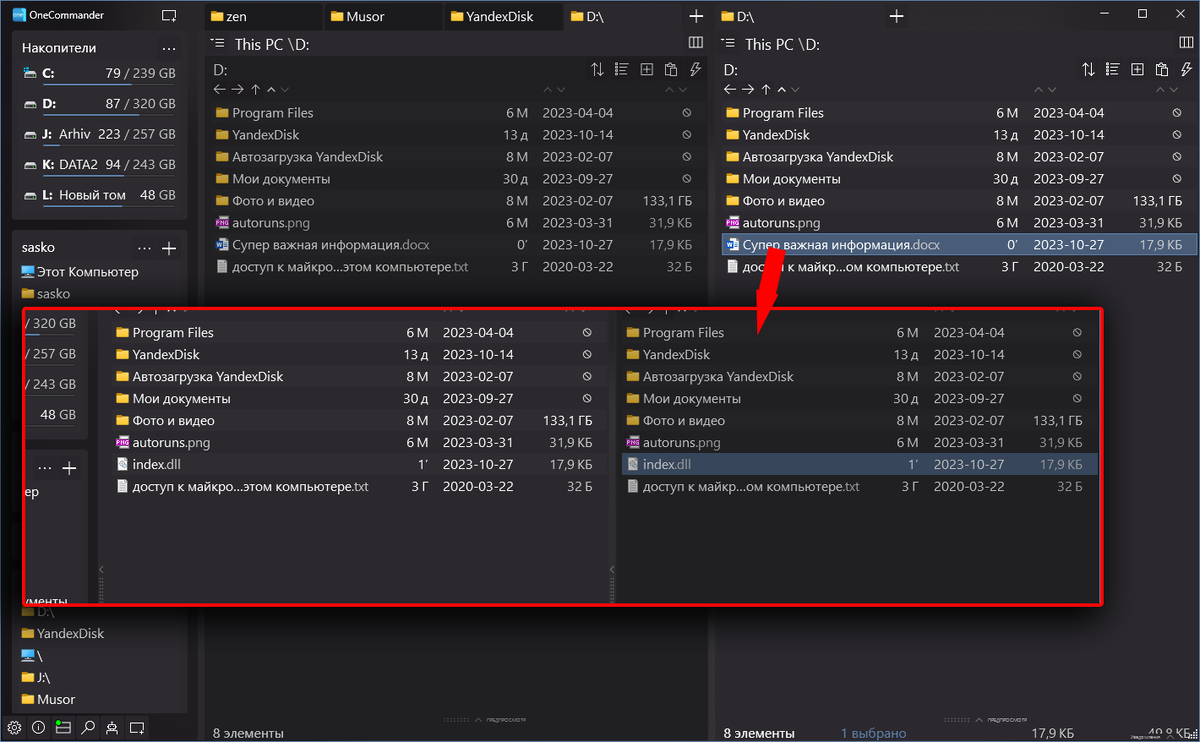The image size is (1200, 742).
Task: Go back with right pane back arrow
Action: pyautogui.click(x=730, y=89)
